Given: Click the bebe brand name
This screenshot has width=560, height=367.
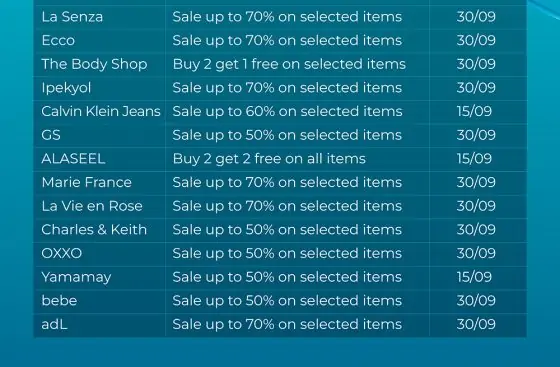Looking at the screenshot, I should [59, 301].
